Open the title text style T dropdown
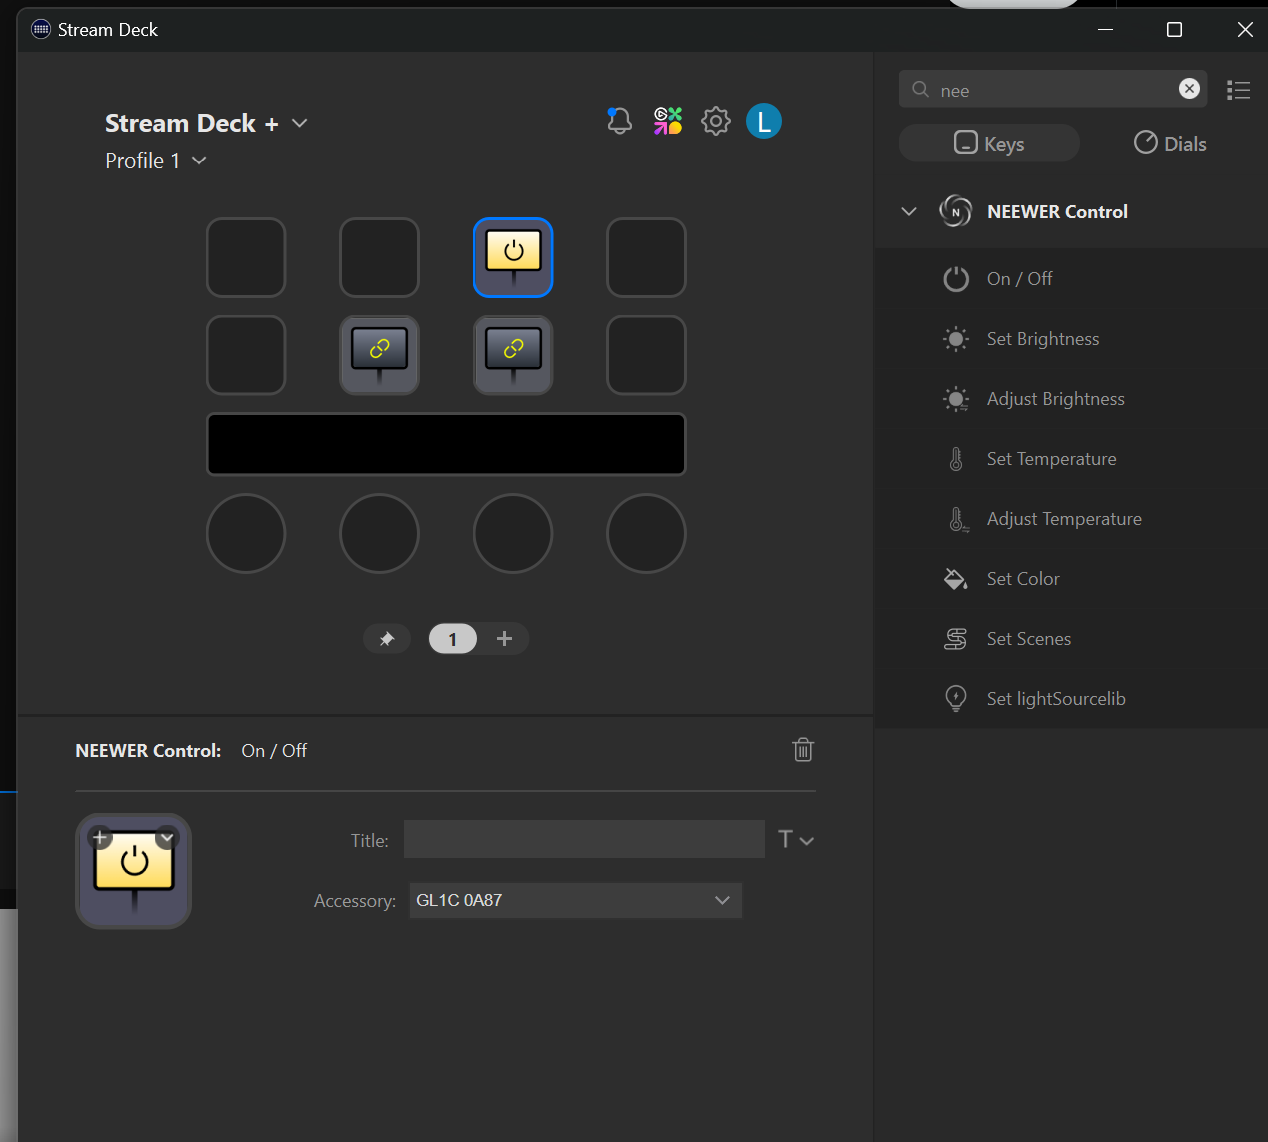Image resolution: width=1268 pixels, height=1142 pixels. click(796, 840)
